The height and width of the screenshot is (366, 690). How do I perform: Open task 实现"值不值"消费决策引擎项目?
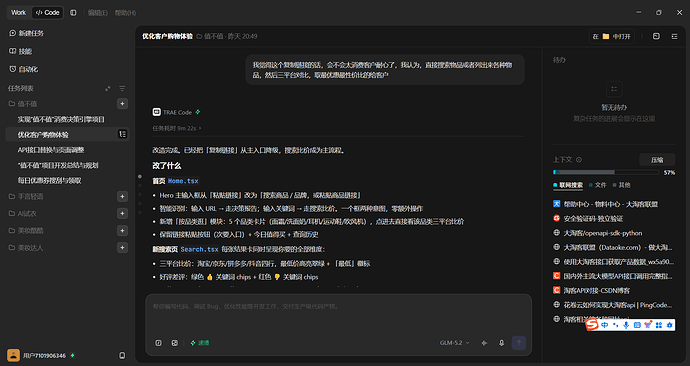pyautogui.click(x=61, y=119)
